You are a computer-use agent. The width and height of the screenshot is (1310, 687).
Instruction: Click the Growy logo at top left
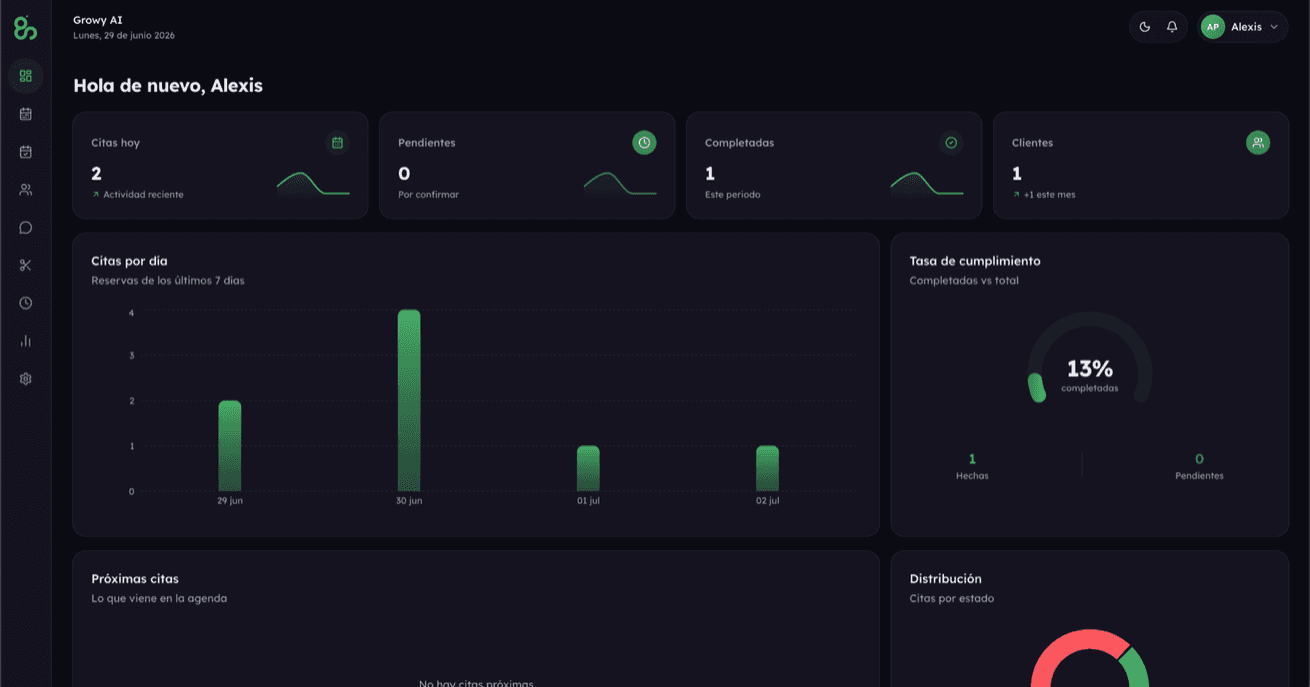point(26,28)
